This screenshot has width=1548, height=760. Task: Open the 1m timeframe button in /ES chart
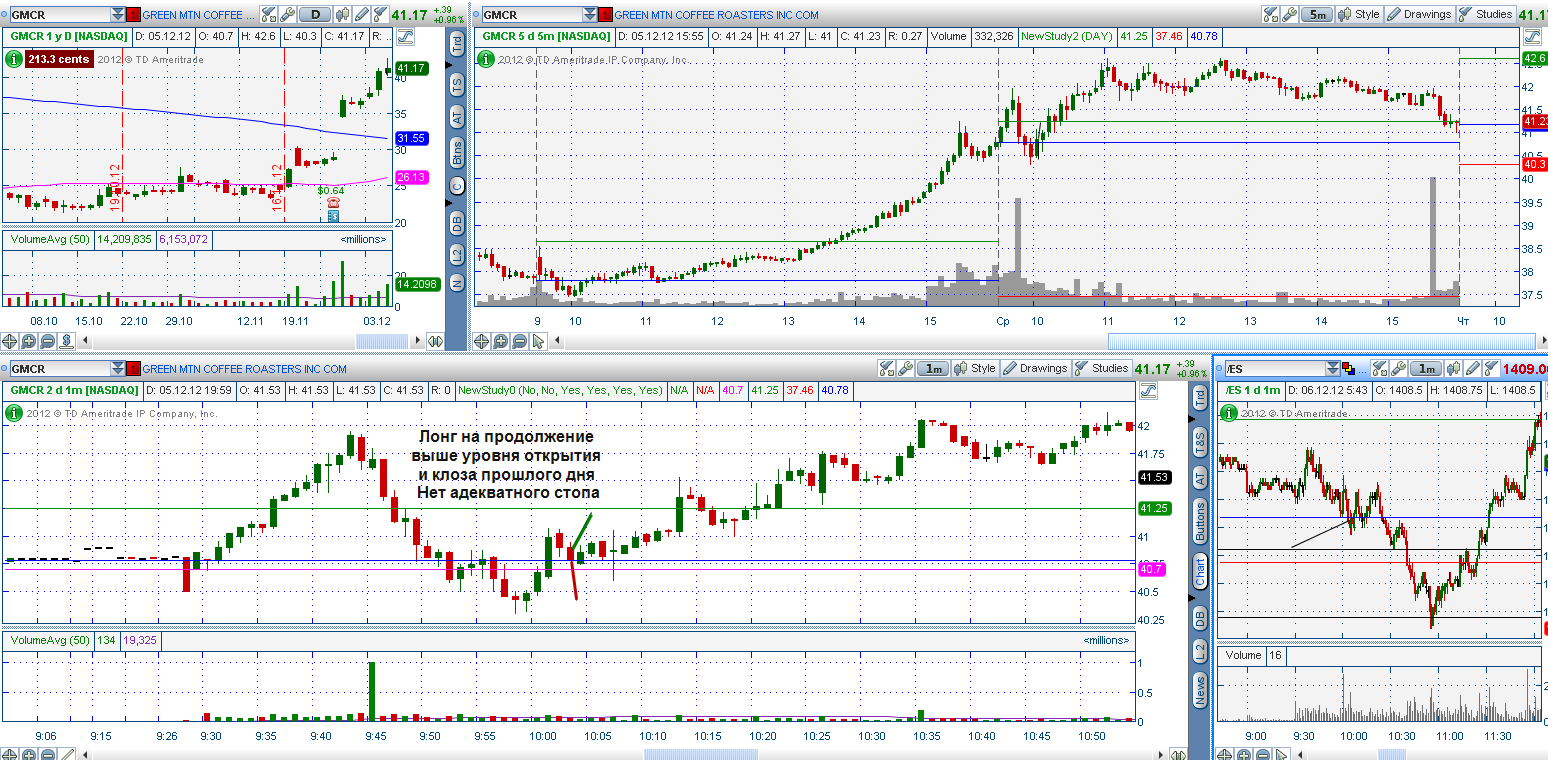[x=1428, y=368]
